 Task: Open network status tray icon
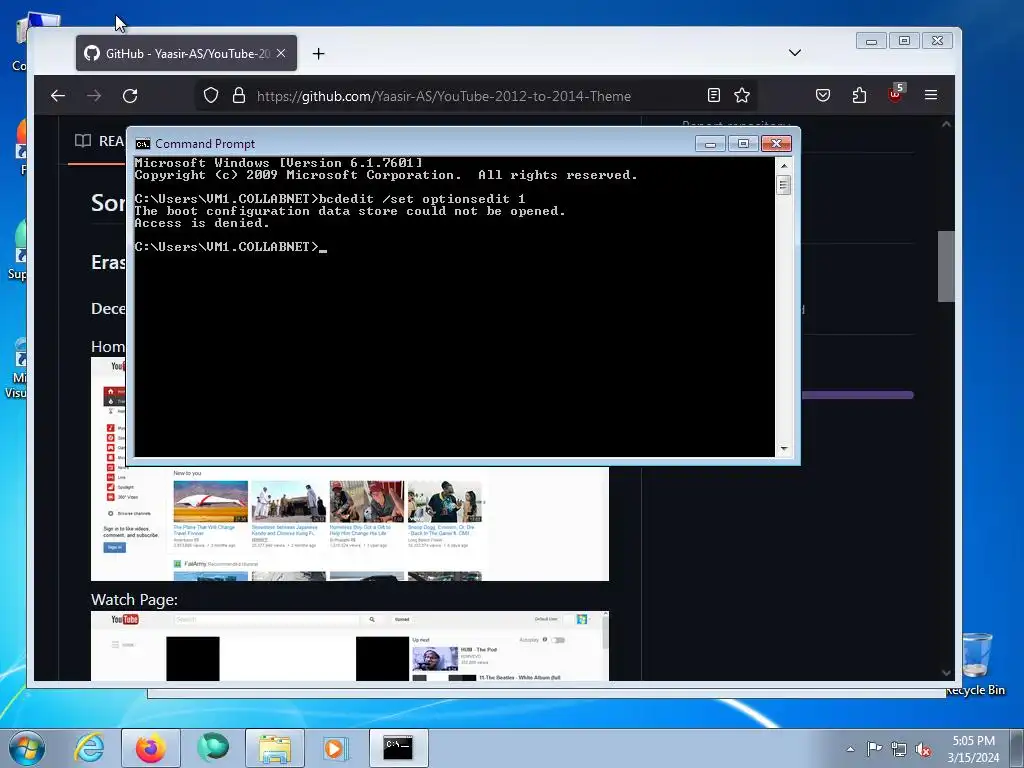pos(899,749)
